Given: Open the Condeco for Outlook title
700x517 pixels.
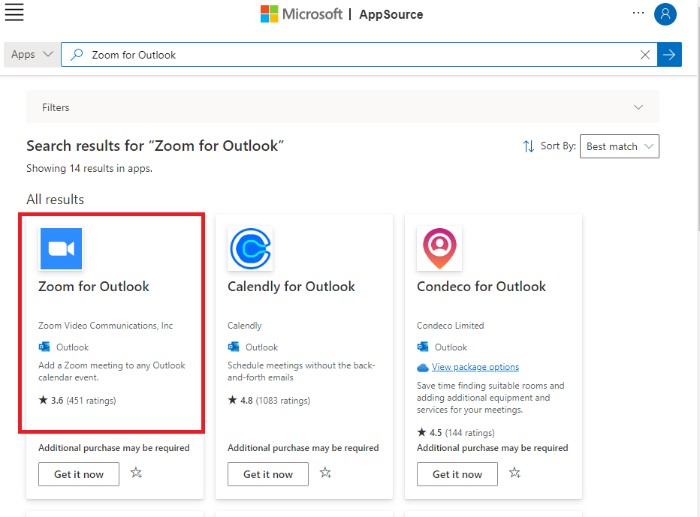Looking at the screenshot, I should (481, 286).
